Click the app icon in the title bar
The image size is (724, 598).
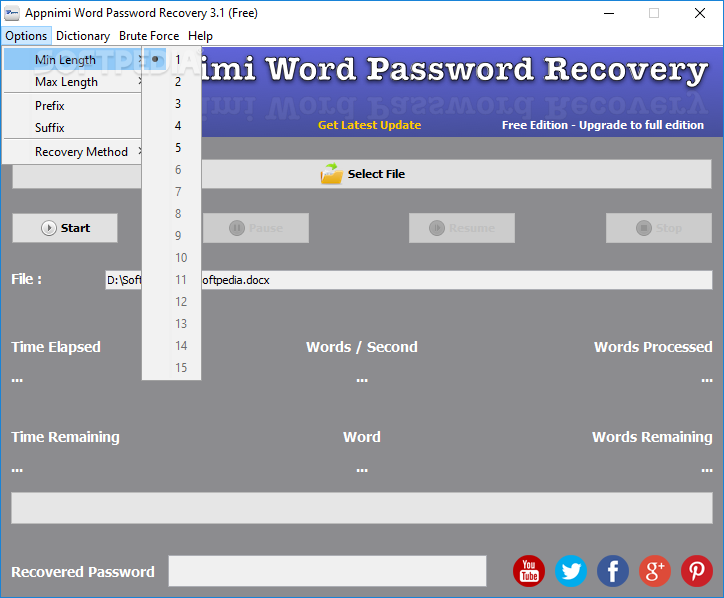point(12,13)
